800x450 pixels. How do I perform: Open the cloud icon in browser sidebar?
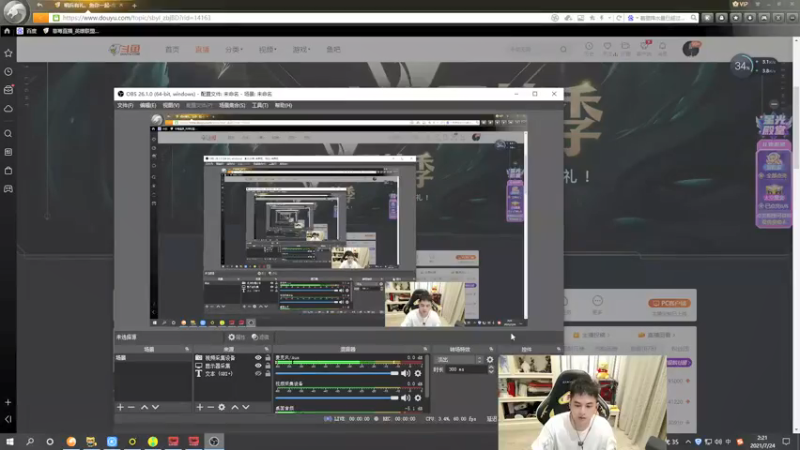coord(8,109)
